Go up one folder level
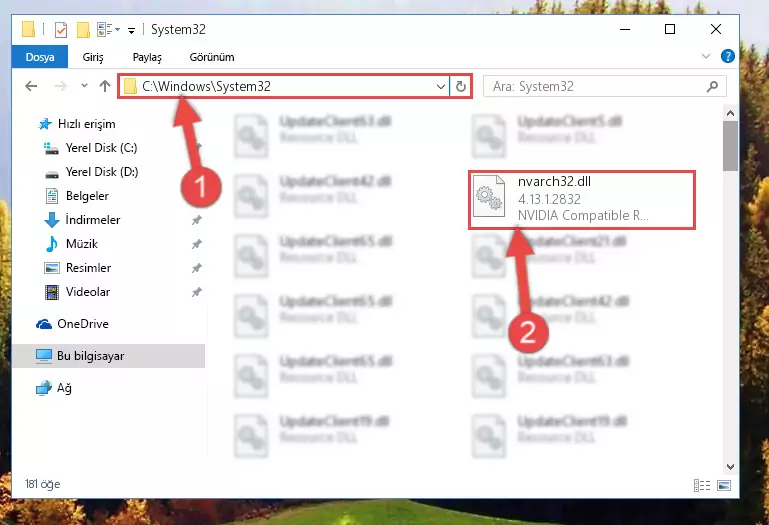Screen dimensions: 769x525 tap(104, 86)
